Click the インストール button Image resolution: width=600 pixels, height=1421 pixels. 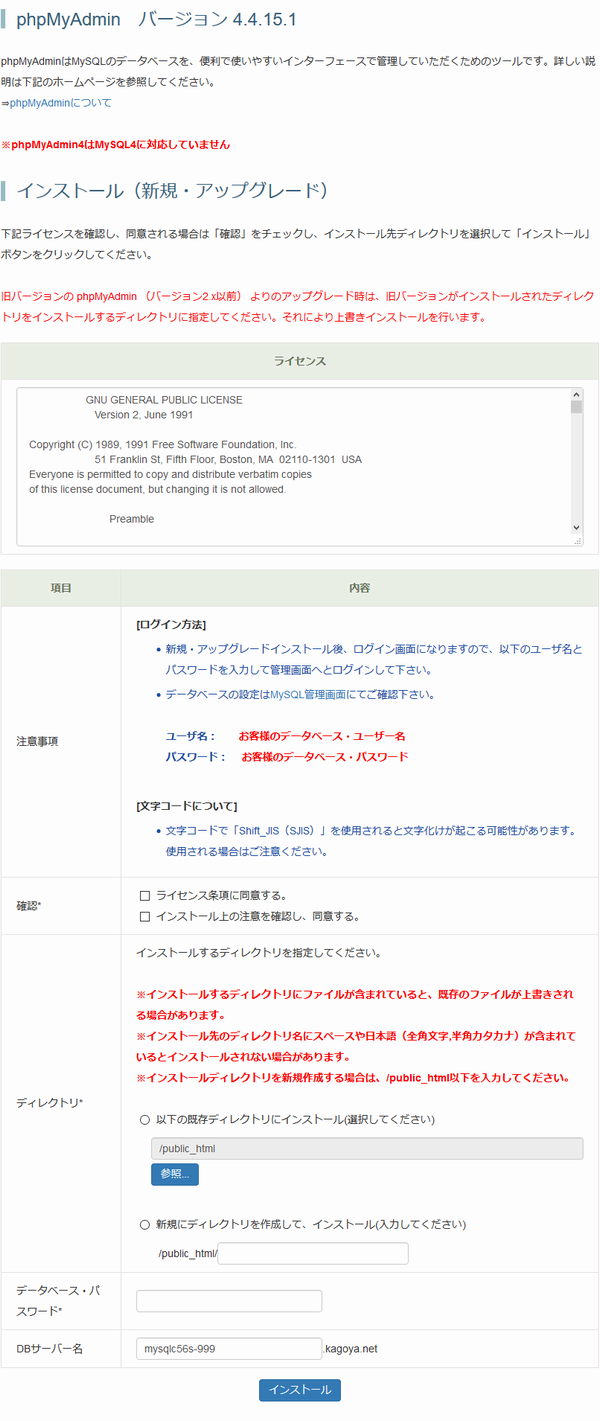pos(300,1390)
